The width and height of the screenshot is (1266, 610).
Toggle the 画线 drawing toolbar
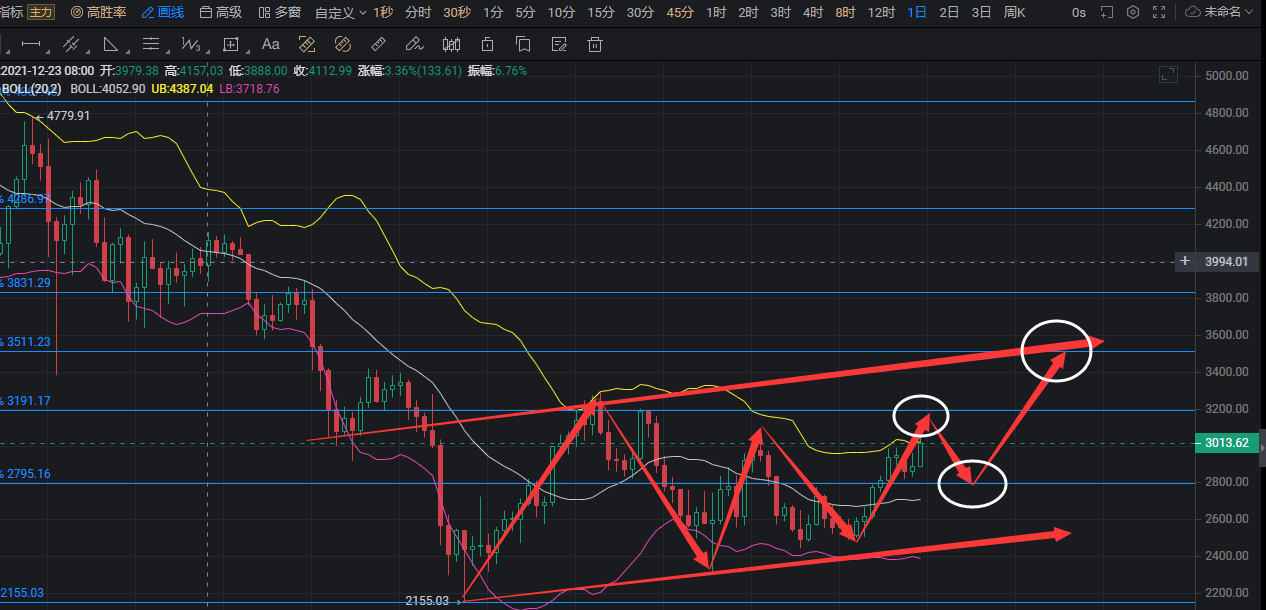(x=162, y=13)
